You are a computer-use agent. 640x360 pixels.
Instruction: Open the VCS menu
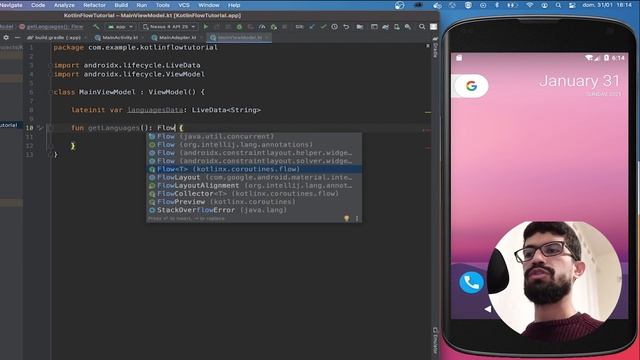coord(184,5)
